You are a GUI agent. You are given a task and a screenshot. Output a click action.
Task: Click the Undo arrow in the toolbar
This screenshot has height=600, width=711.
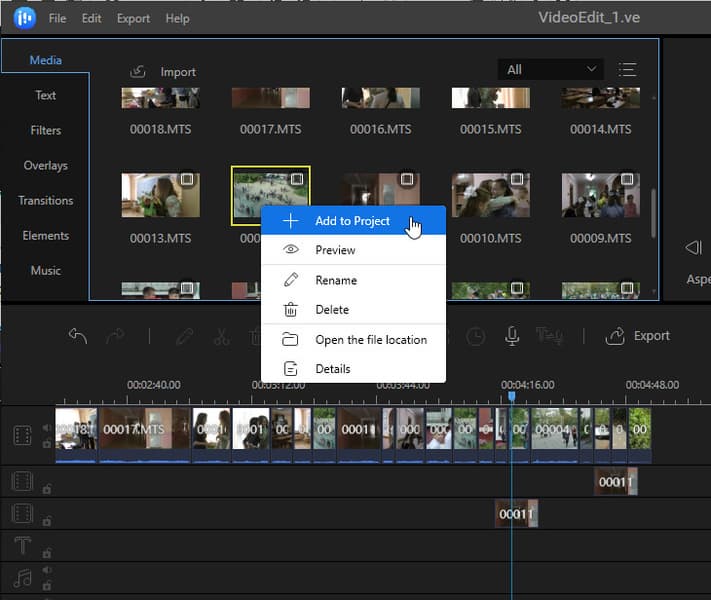pyautogui.click(x=78, y=336)
